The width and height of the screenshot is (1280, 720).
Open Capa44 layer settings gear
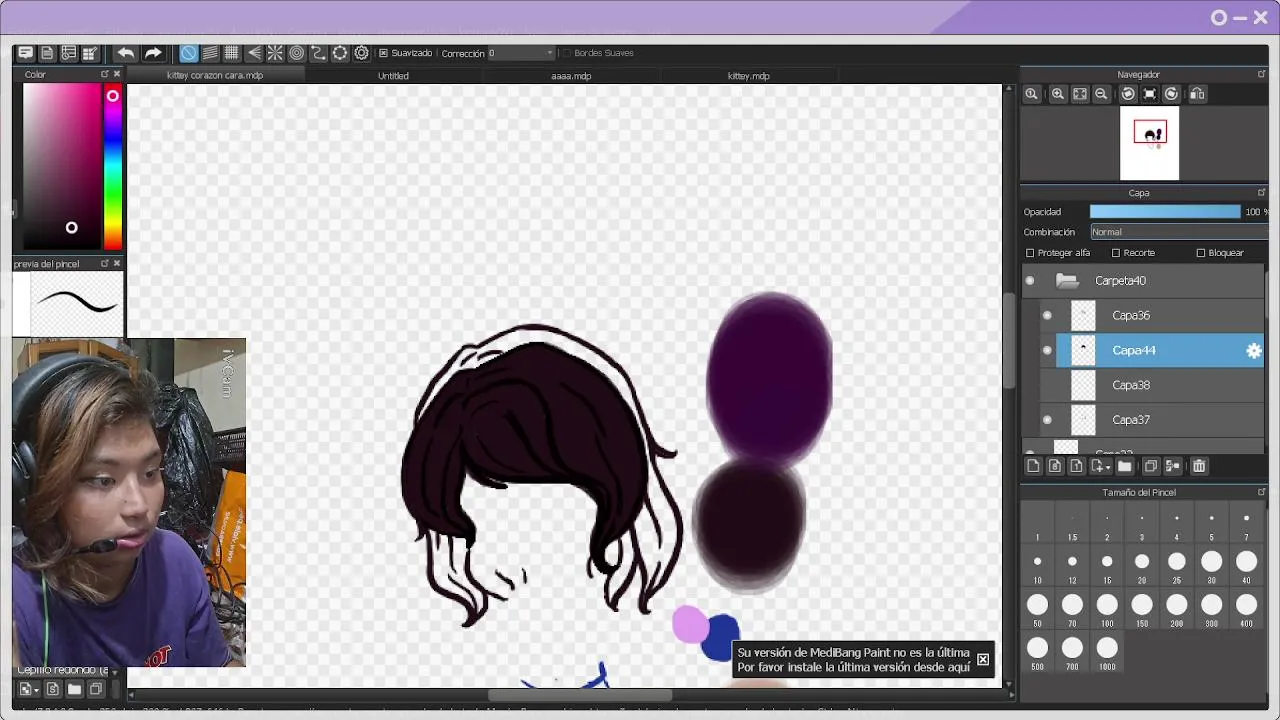tap(1253, 350)
